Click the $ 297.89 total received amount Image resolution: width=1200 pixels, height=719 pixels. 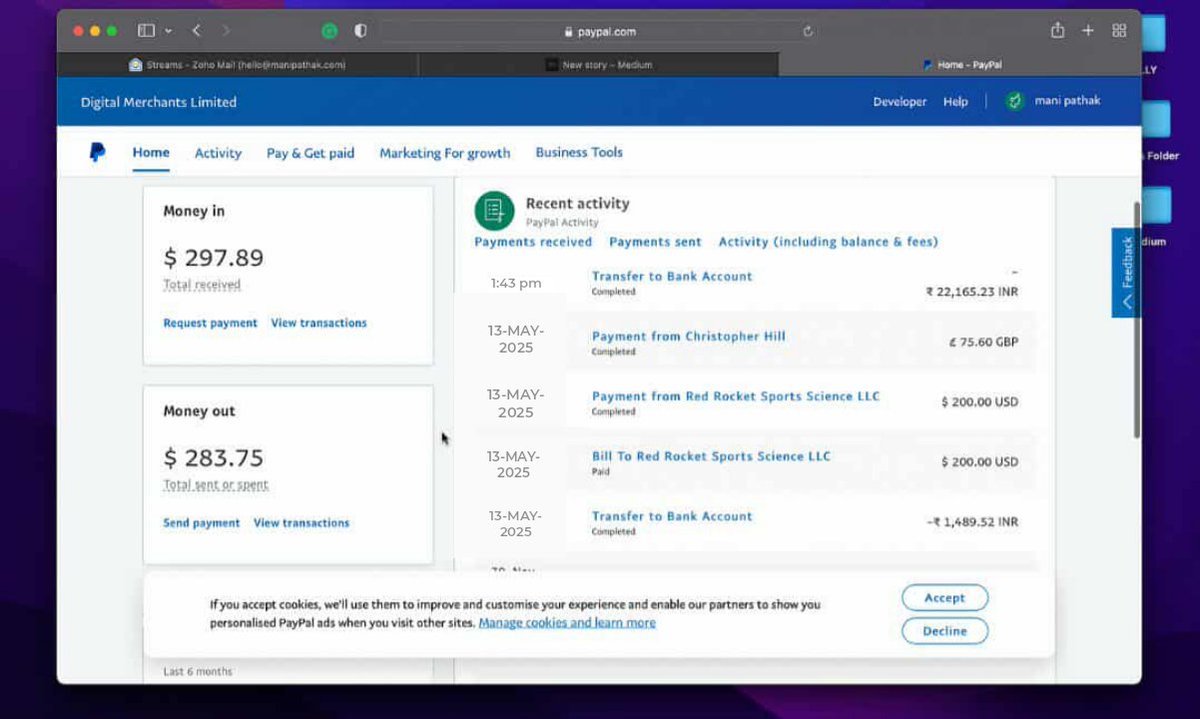click(x=214, y=258)
